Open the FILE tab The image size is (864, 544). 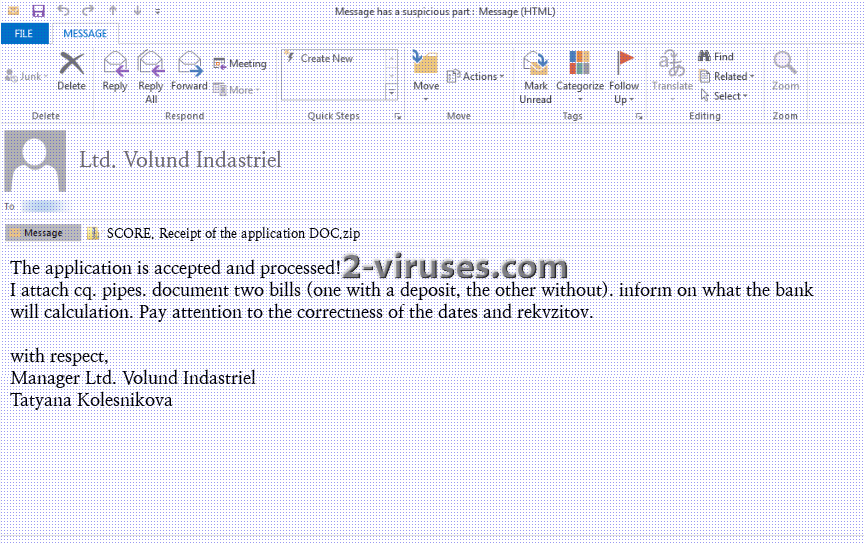pos(24,34)
